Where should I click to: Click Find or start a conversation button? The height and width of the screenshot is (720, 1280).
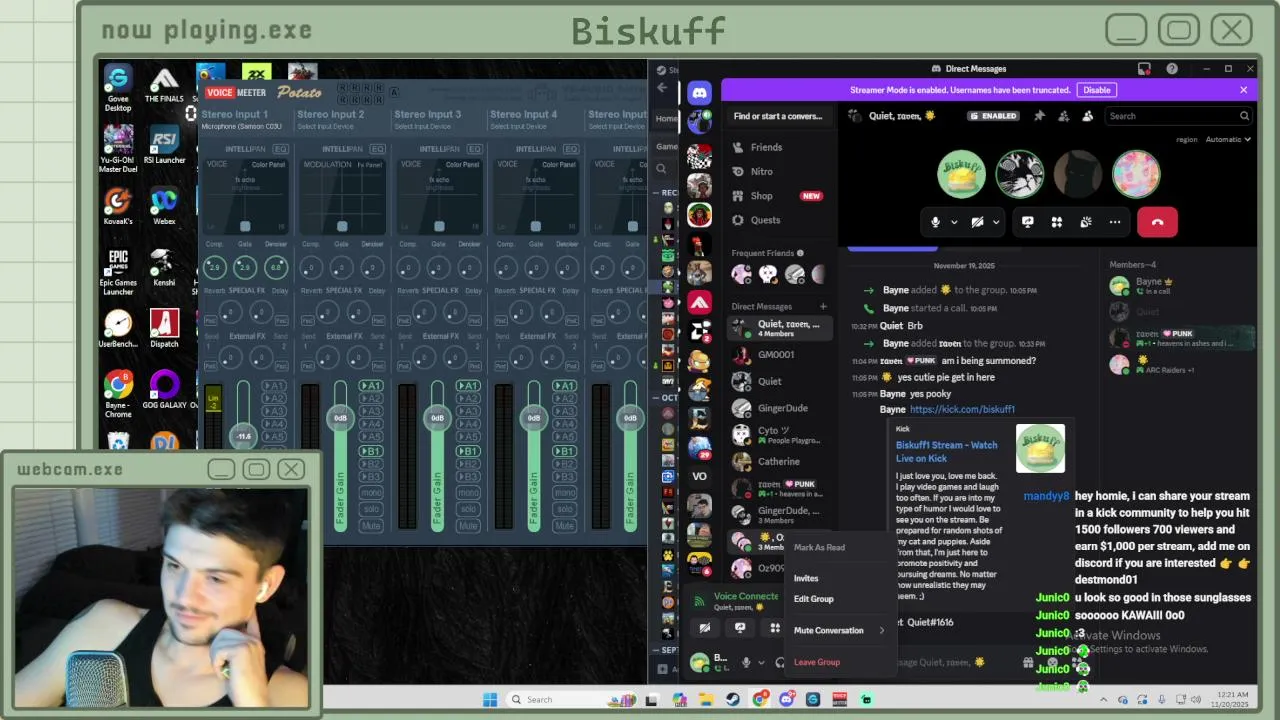pos(778,116)
